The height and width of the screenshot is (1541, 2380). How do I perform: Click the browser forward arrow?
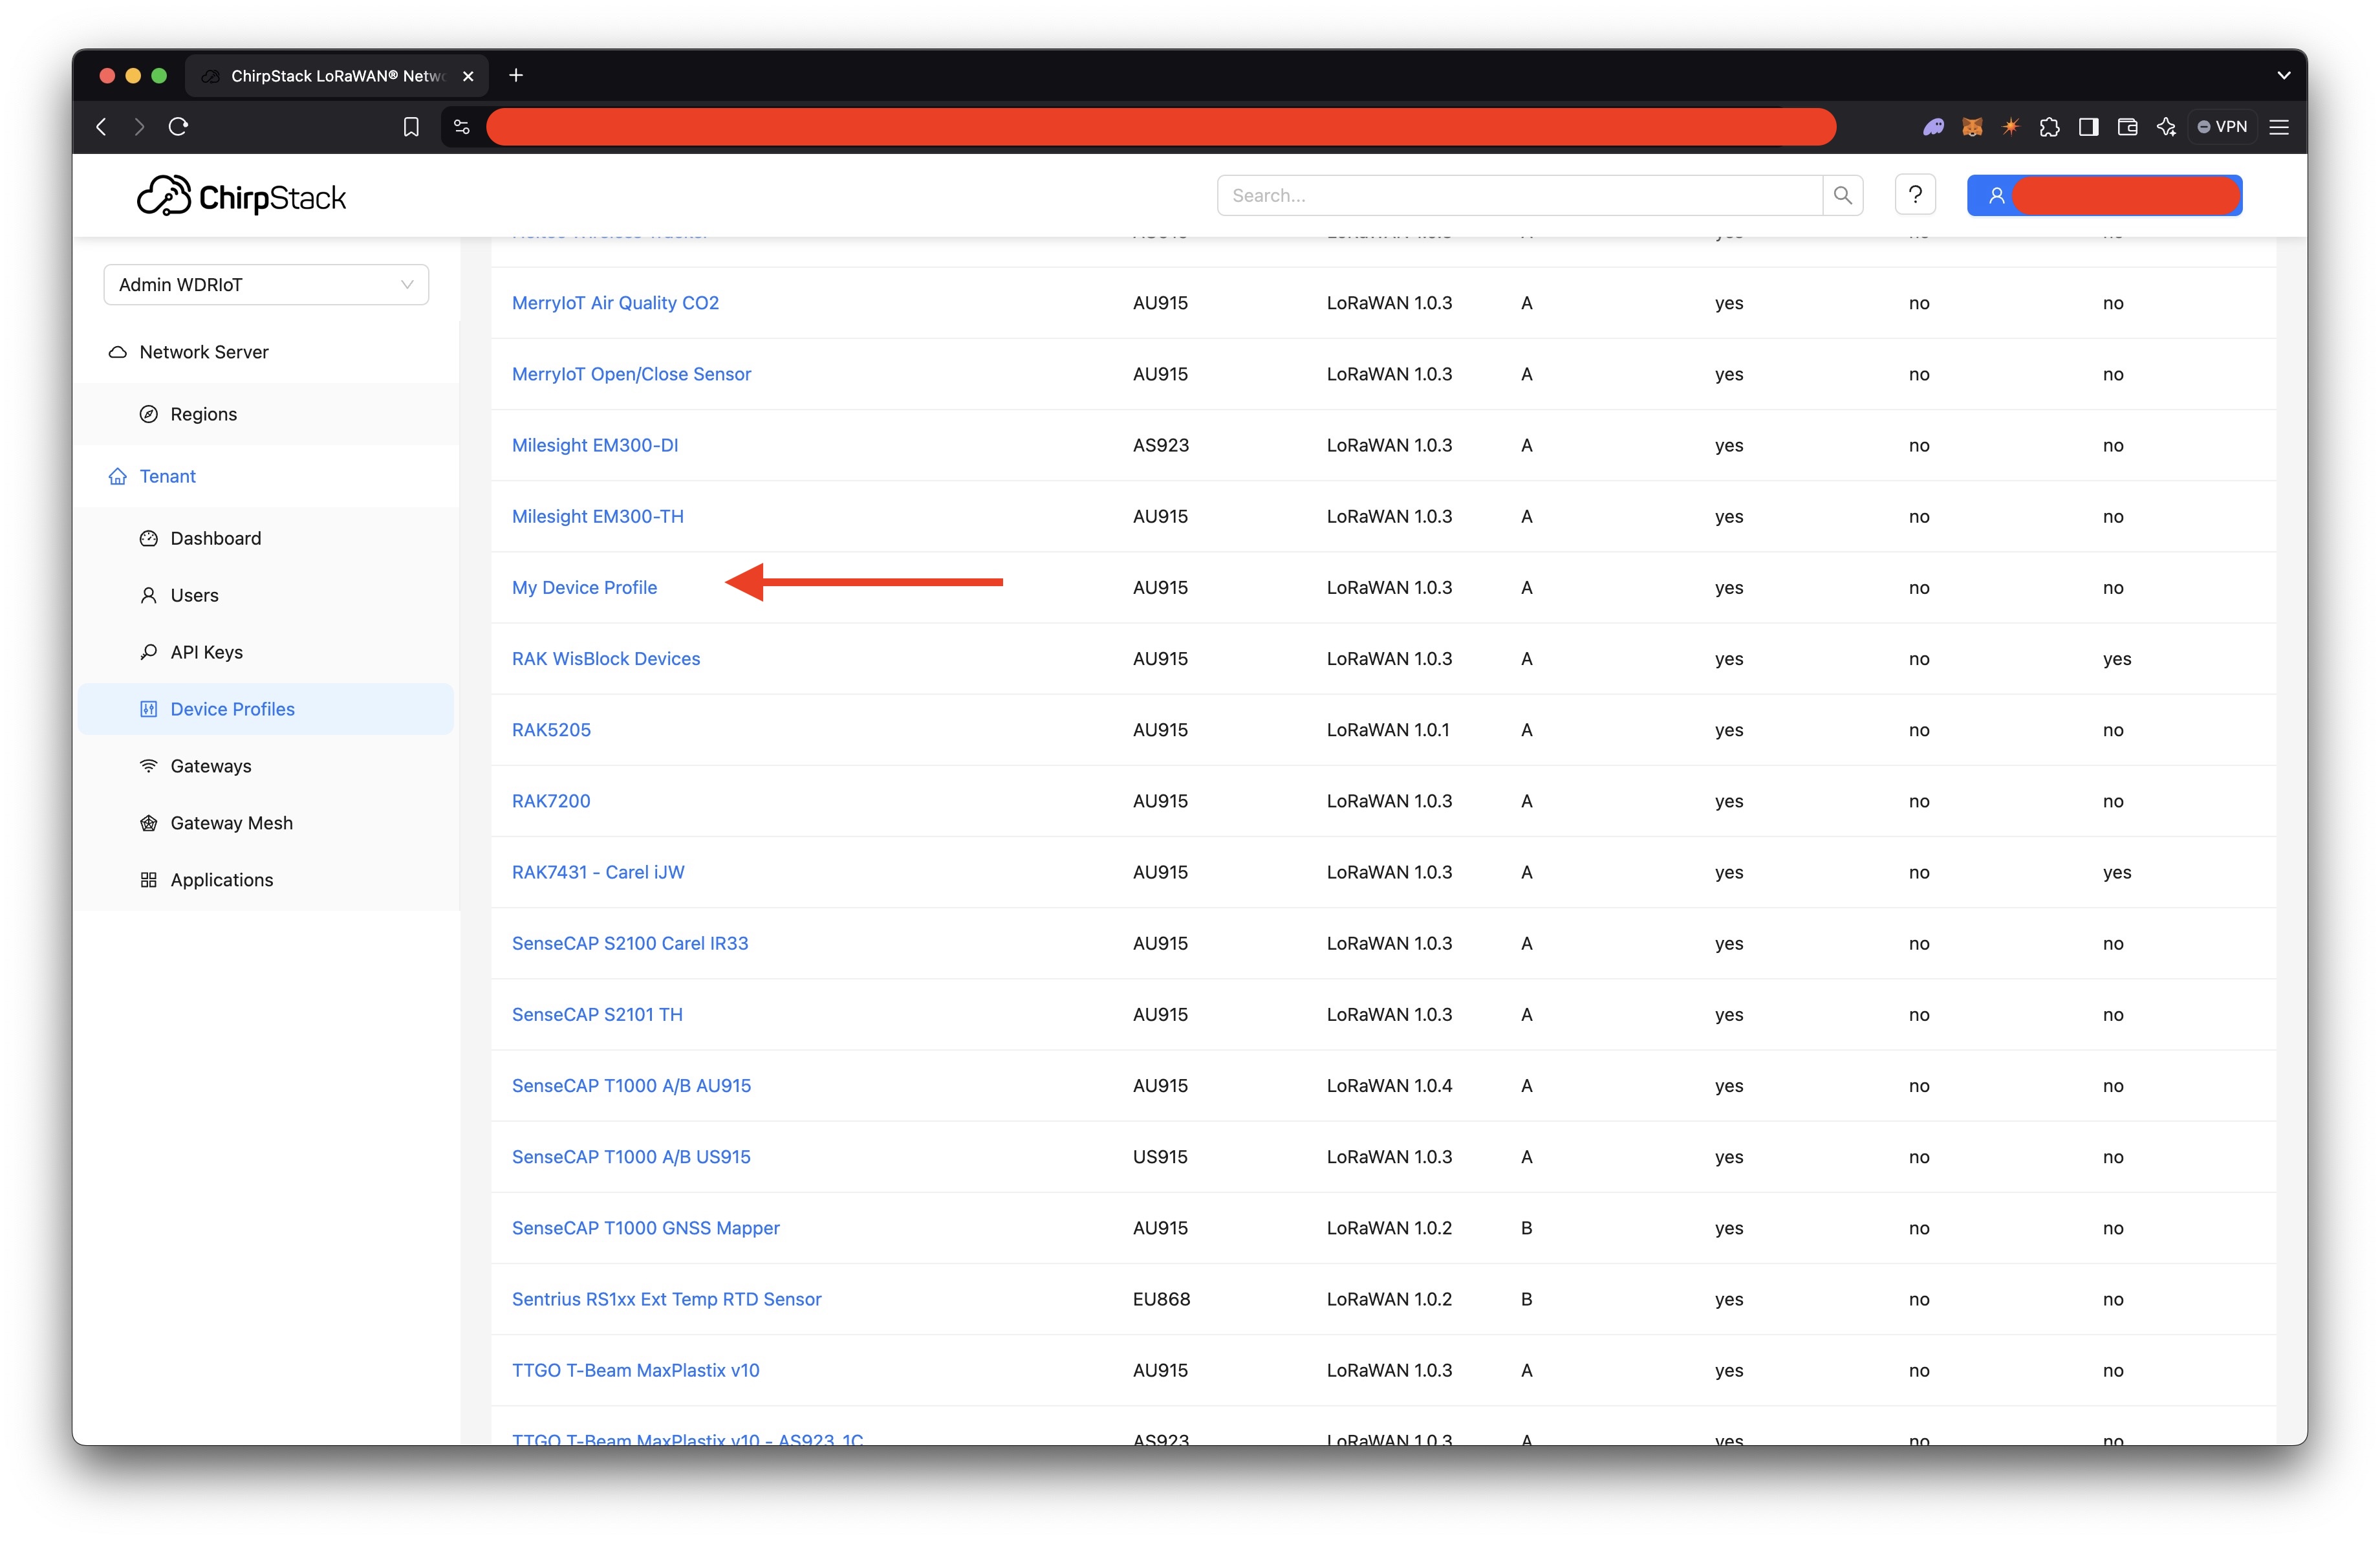139,127
